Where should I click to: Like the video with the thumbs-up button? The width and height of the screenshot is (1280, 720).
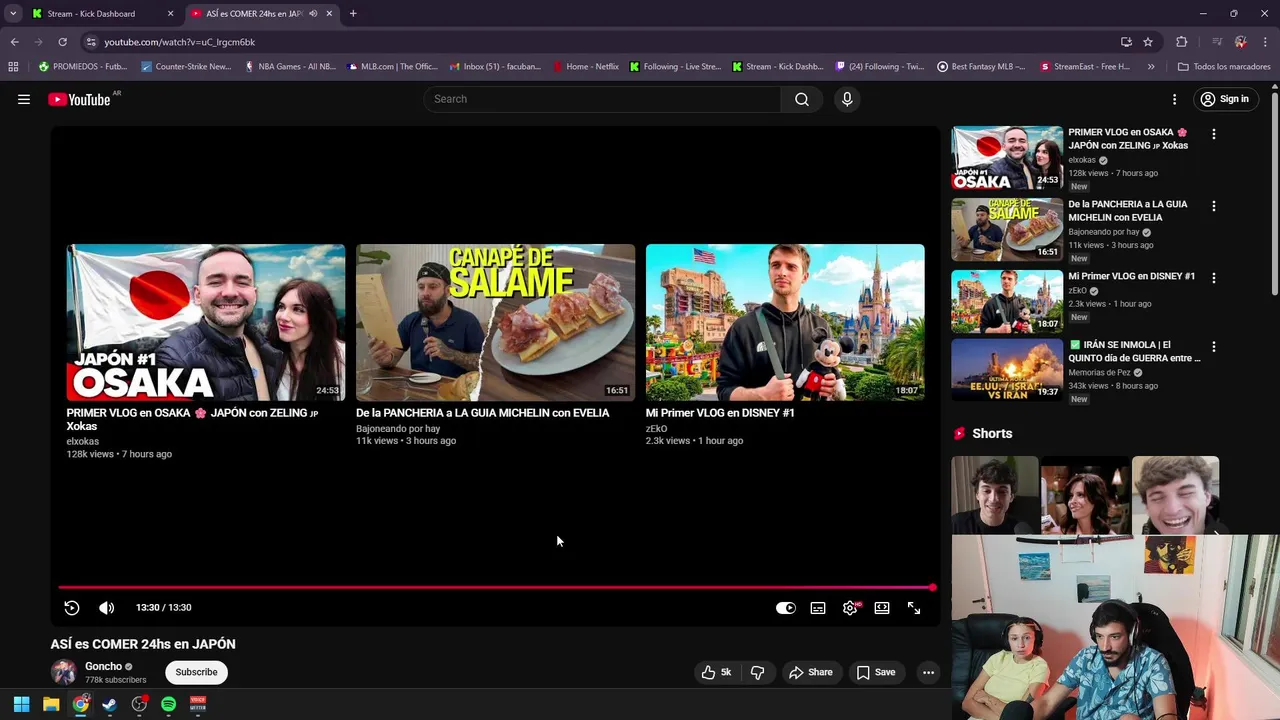[x=717, y=672]
